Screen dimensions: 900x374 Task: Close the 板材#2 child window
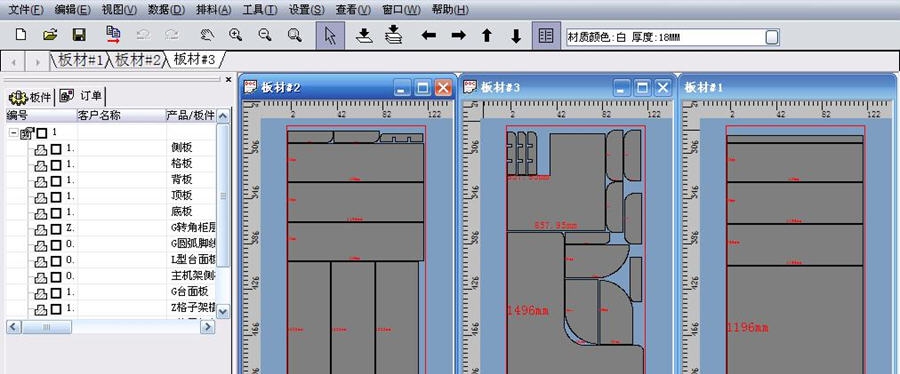click(x=443, y=88)
